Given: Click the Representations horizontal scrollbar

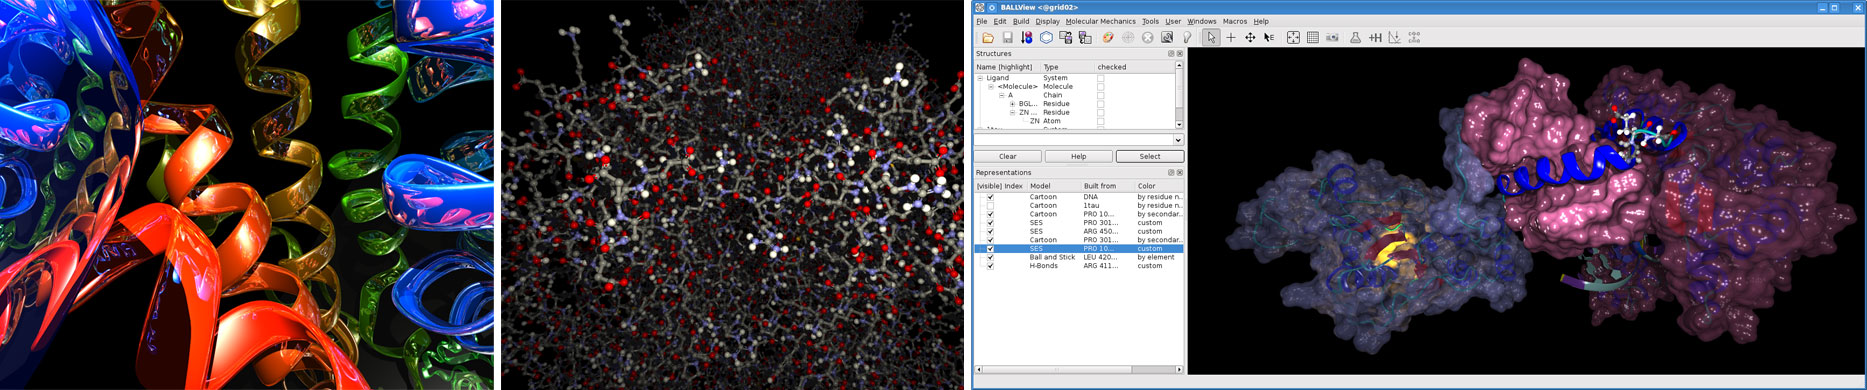Looking at the screenshot, I should click(x=1079, y=370).
